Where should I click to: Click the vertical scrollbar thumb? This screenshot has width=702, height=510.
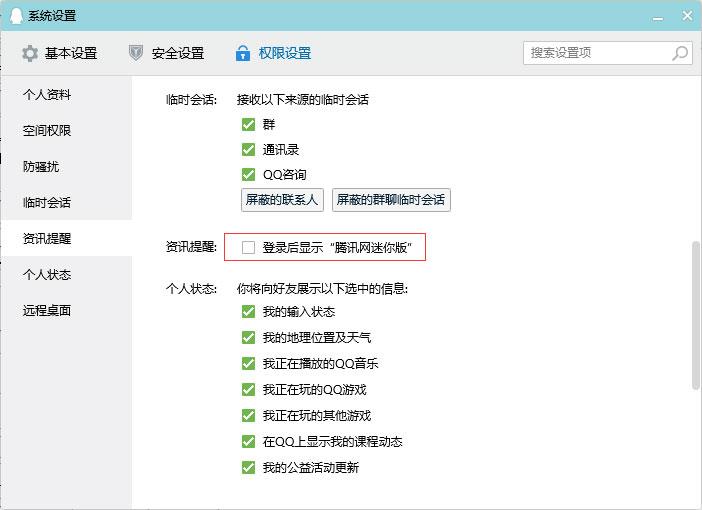coord(695,316)
